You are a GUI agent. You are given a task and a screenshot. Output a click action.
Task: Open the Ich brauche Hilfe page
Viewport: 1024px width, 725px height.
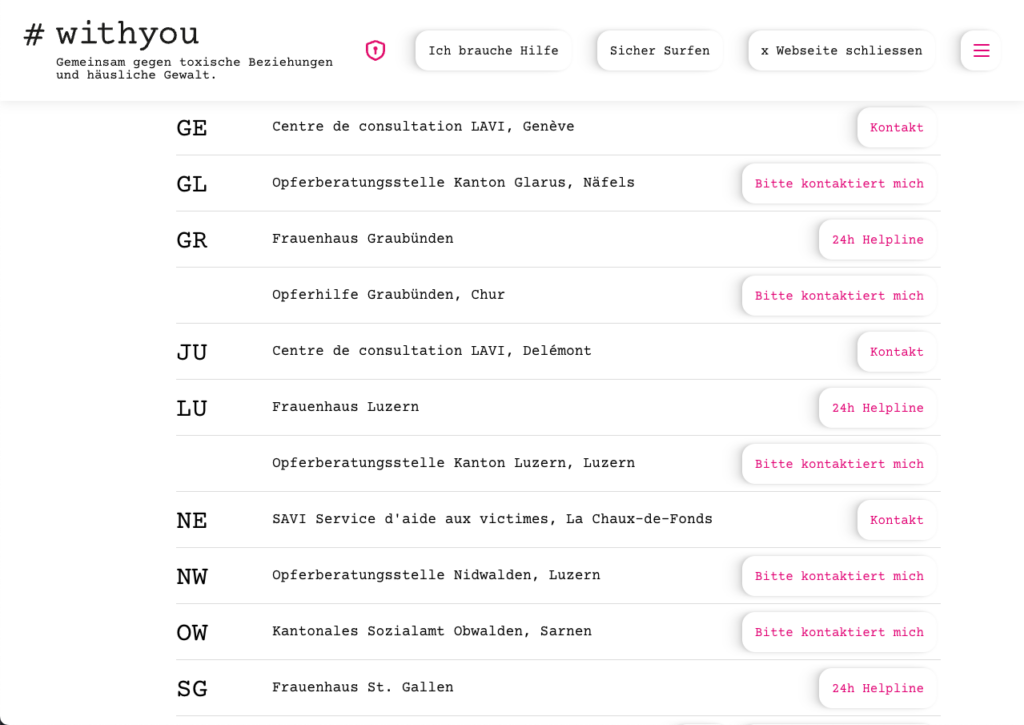[x=493, y=51]
